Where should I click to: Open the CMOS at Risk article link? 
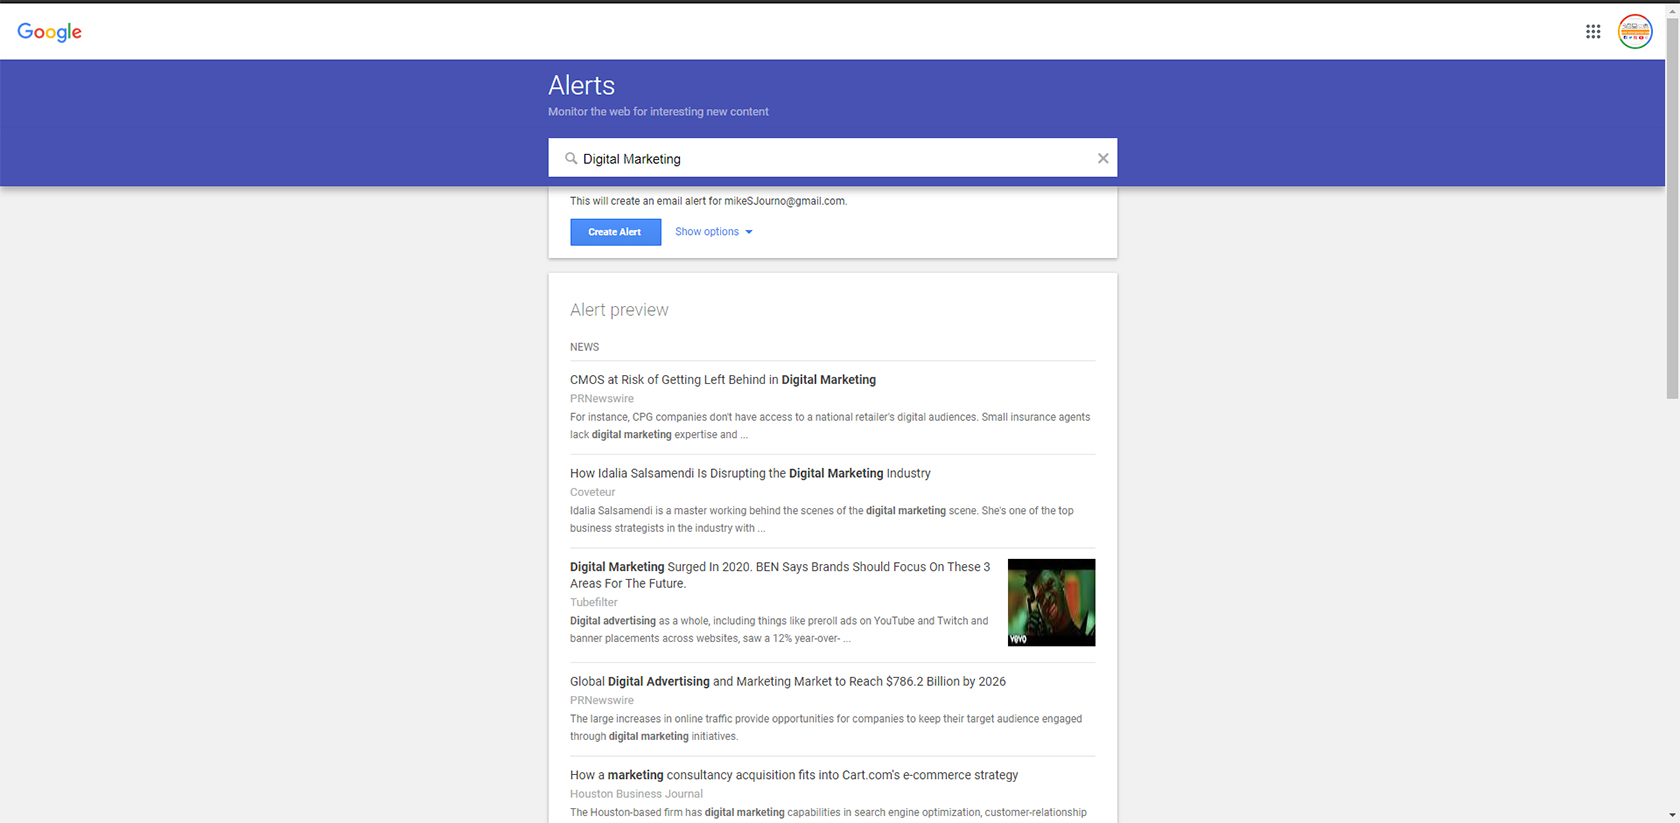722,380
